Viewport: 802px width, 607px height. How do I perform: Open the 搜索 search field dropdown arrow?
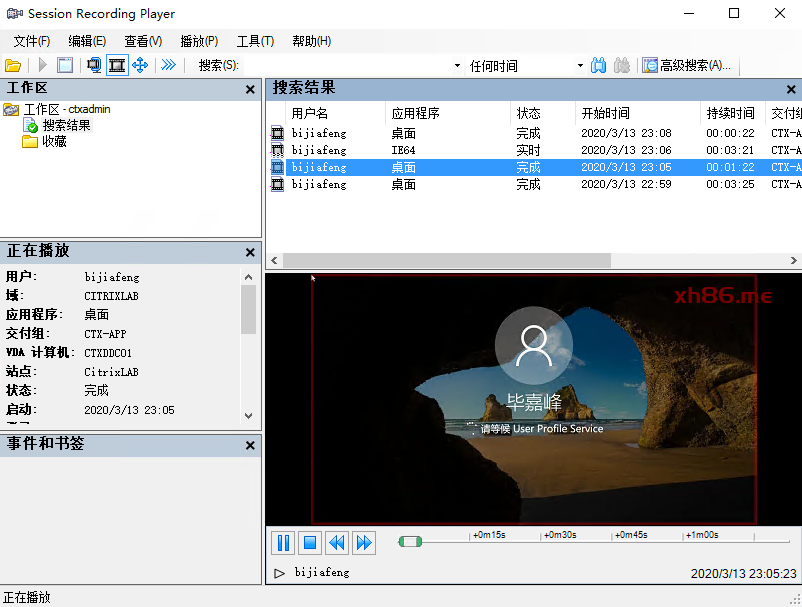[x=456, y=66]
